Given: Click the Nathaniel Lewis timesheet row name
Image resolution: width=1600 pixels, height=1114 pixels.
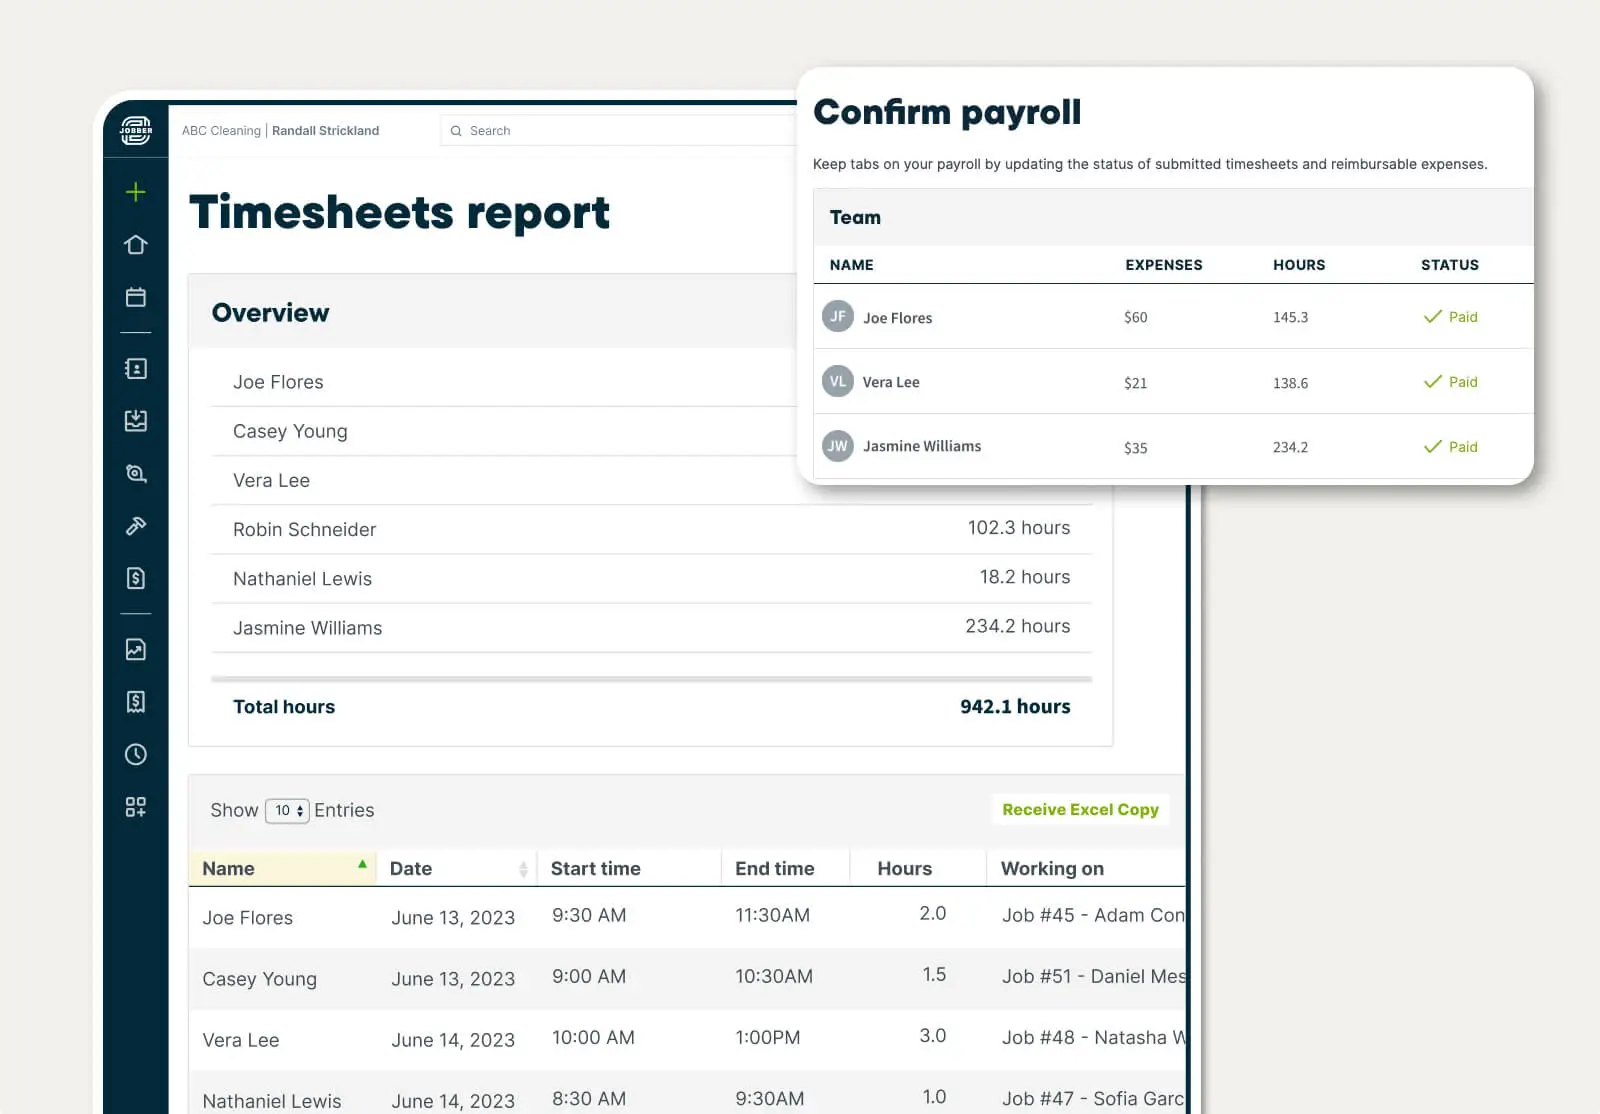Looking at the screenshot, I should pyautogui.click(x=271, y=1101).
